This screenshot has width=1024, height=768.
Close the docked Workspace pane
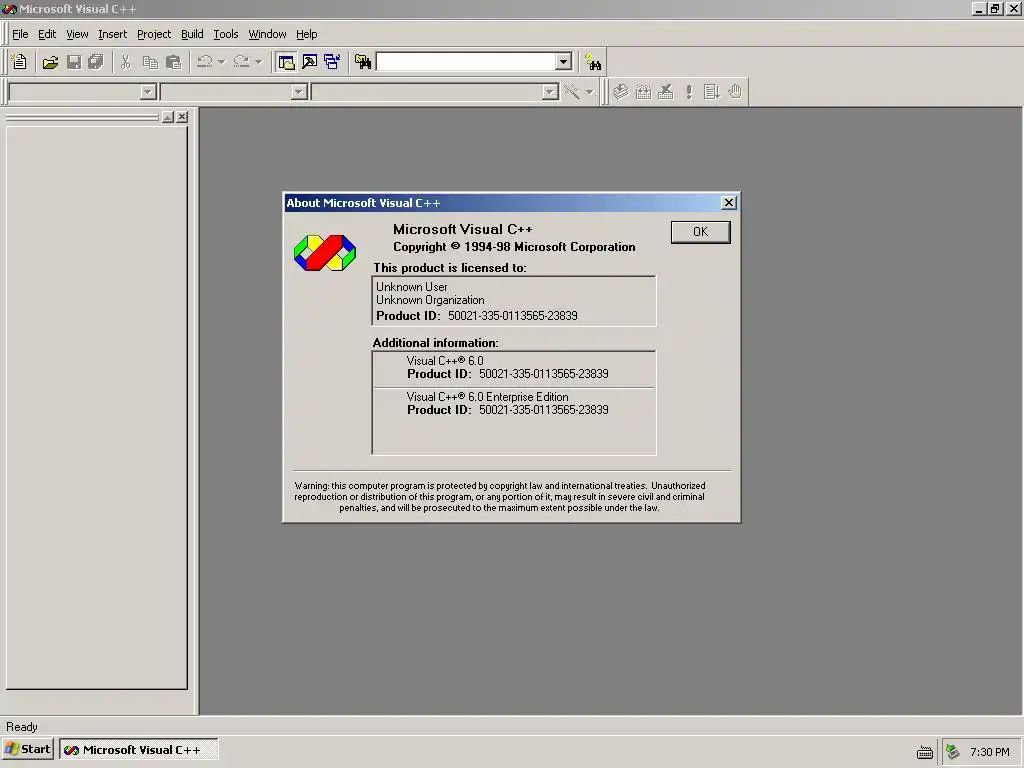pos(182,117)
